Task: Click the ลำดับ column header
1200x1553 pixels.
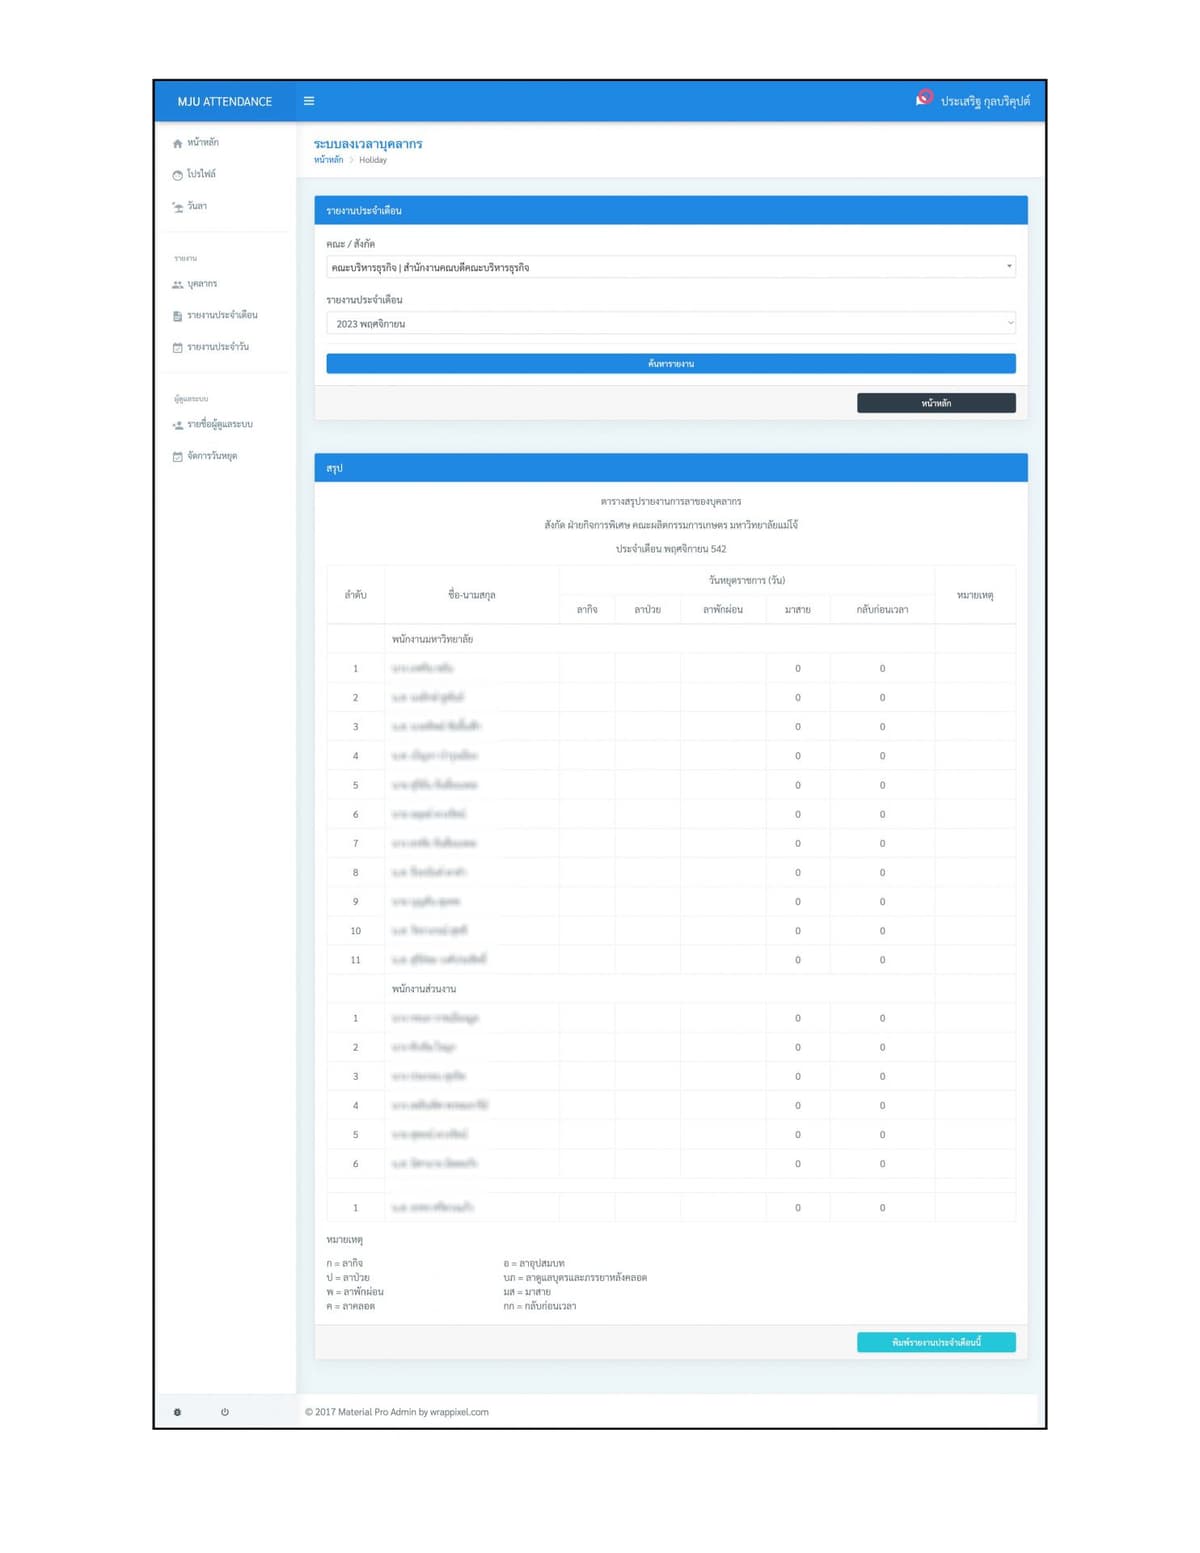Action: click(x=355, y=595)
